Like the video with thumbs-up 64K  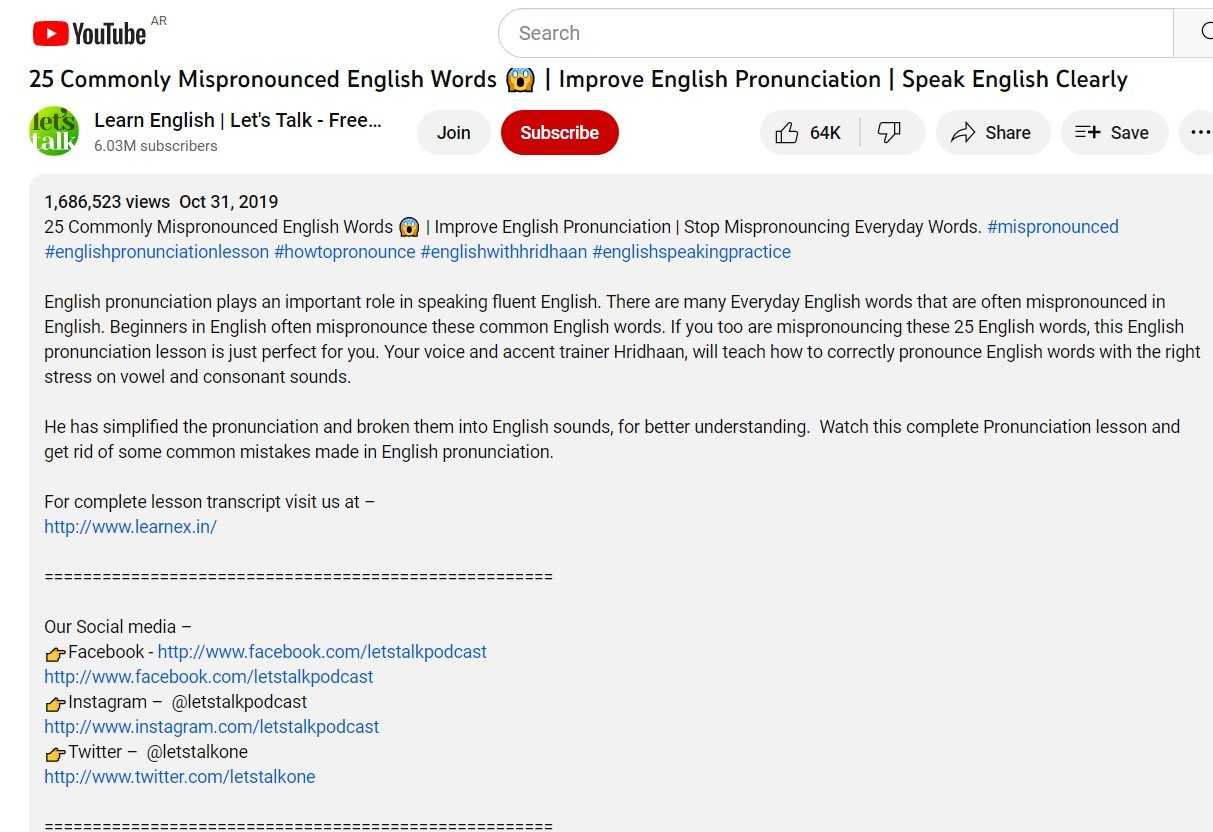[810, 132]
